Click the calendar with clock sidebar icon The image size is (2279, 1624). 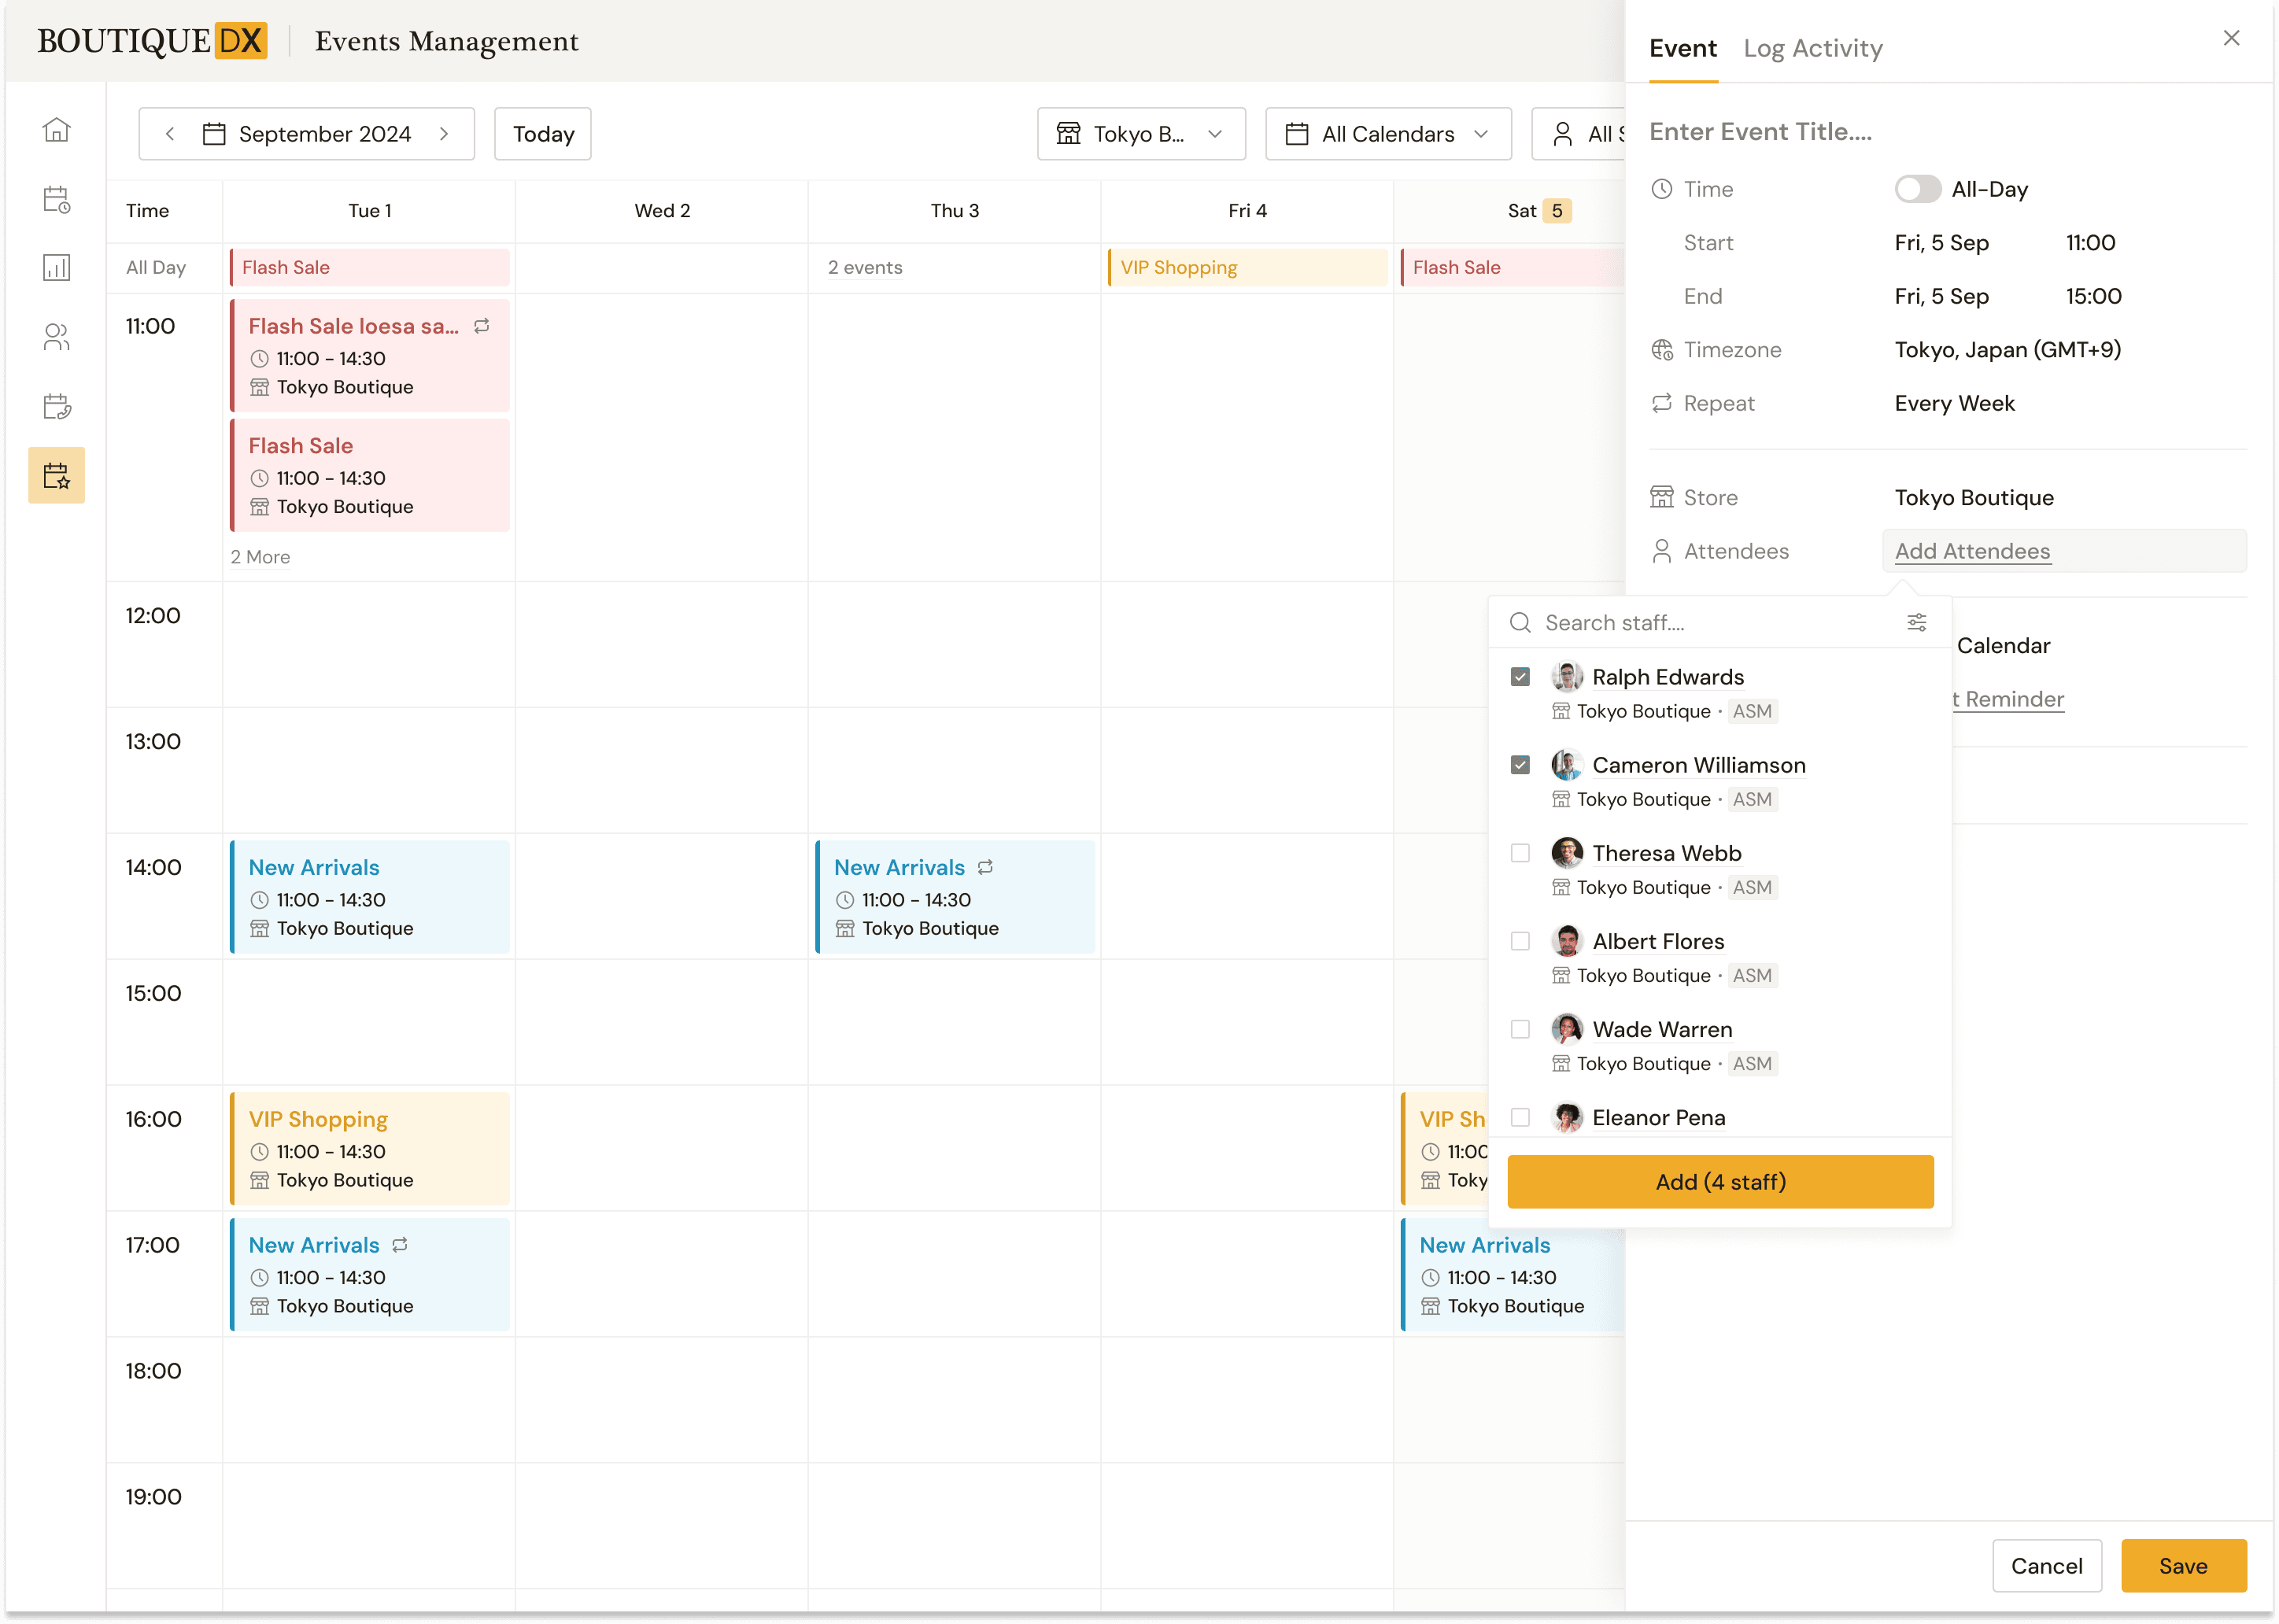click(56, 199)
